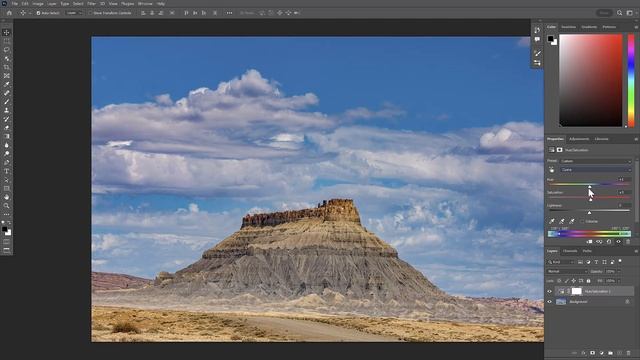Viewport: 640px width, 360px height.
Task: Open the Layers panel flyout menu
Action: [x=636, y=251]
